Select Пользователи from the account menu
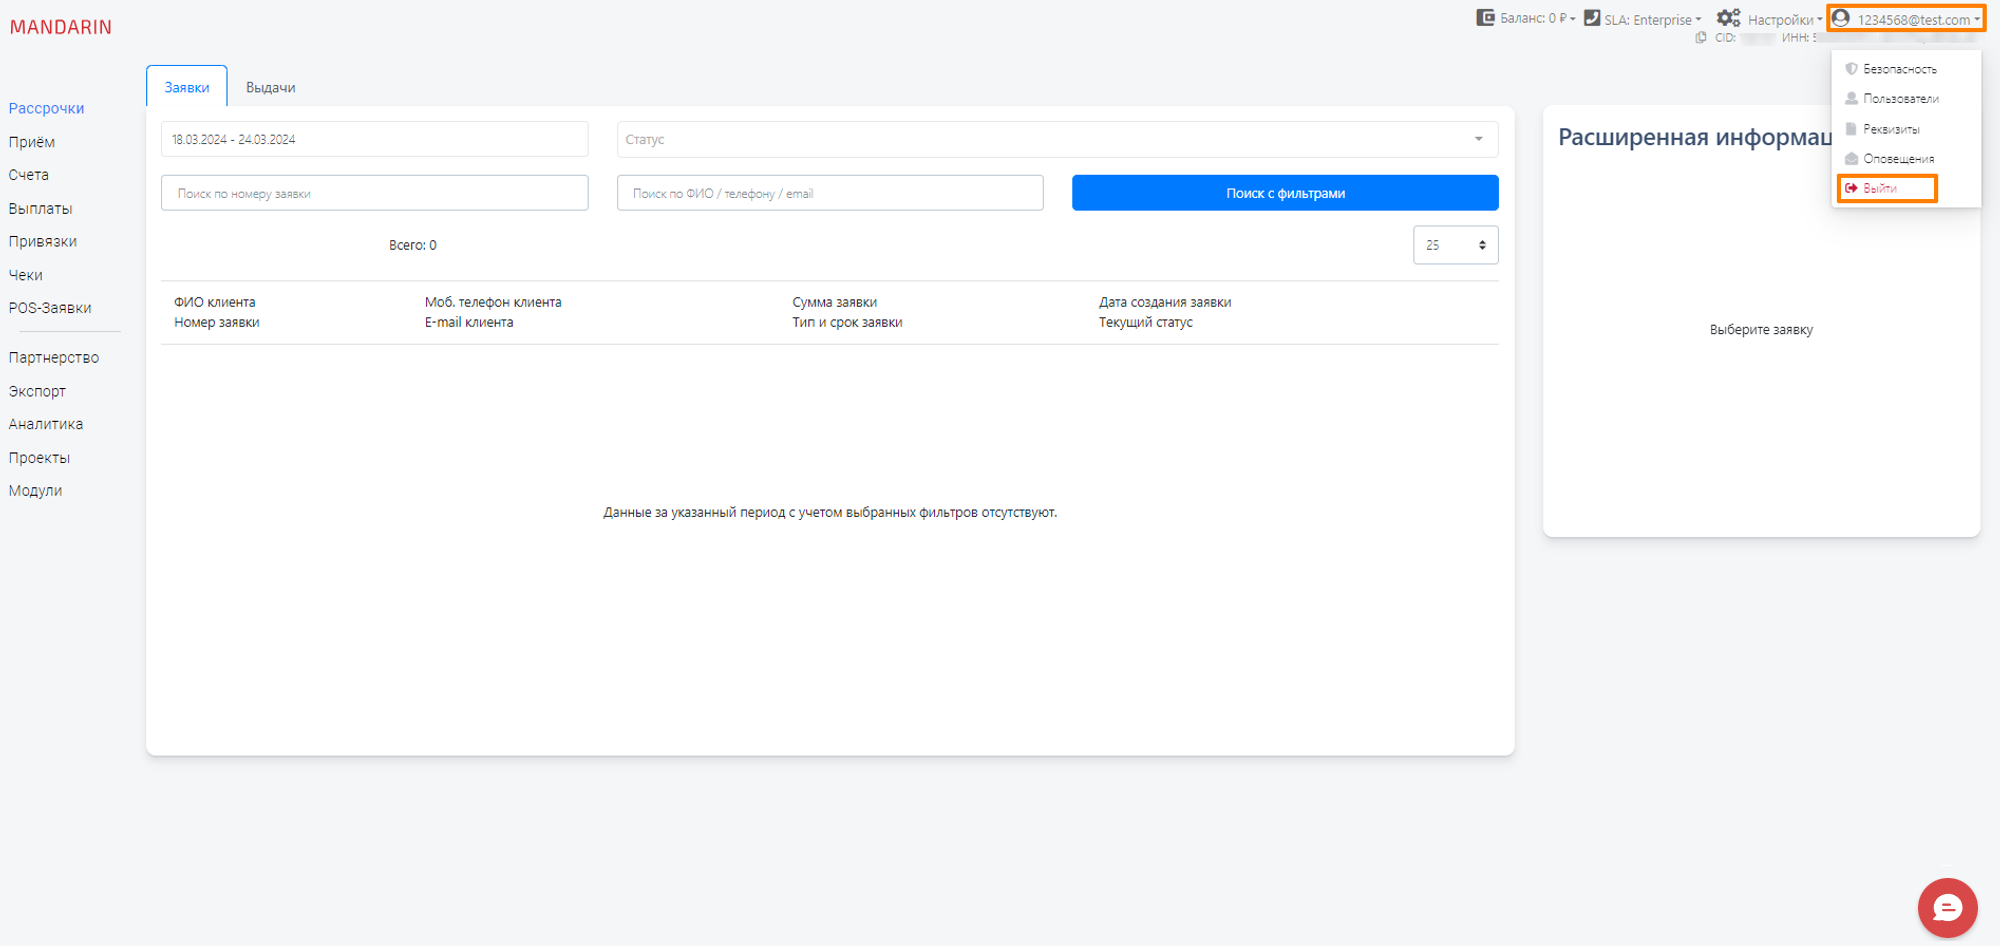The width and height of the screenshot is (2000, 946). [x=1900, y=99]
